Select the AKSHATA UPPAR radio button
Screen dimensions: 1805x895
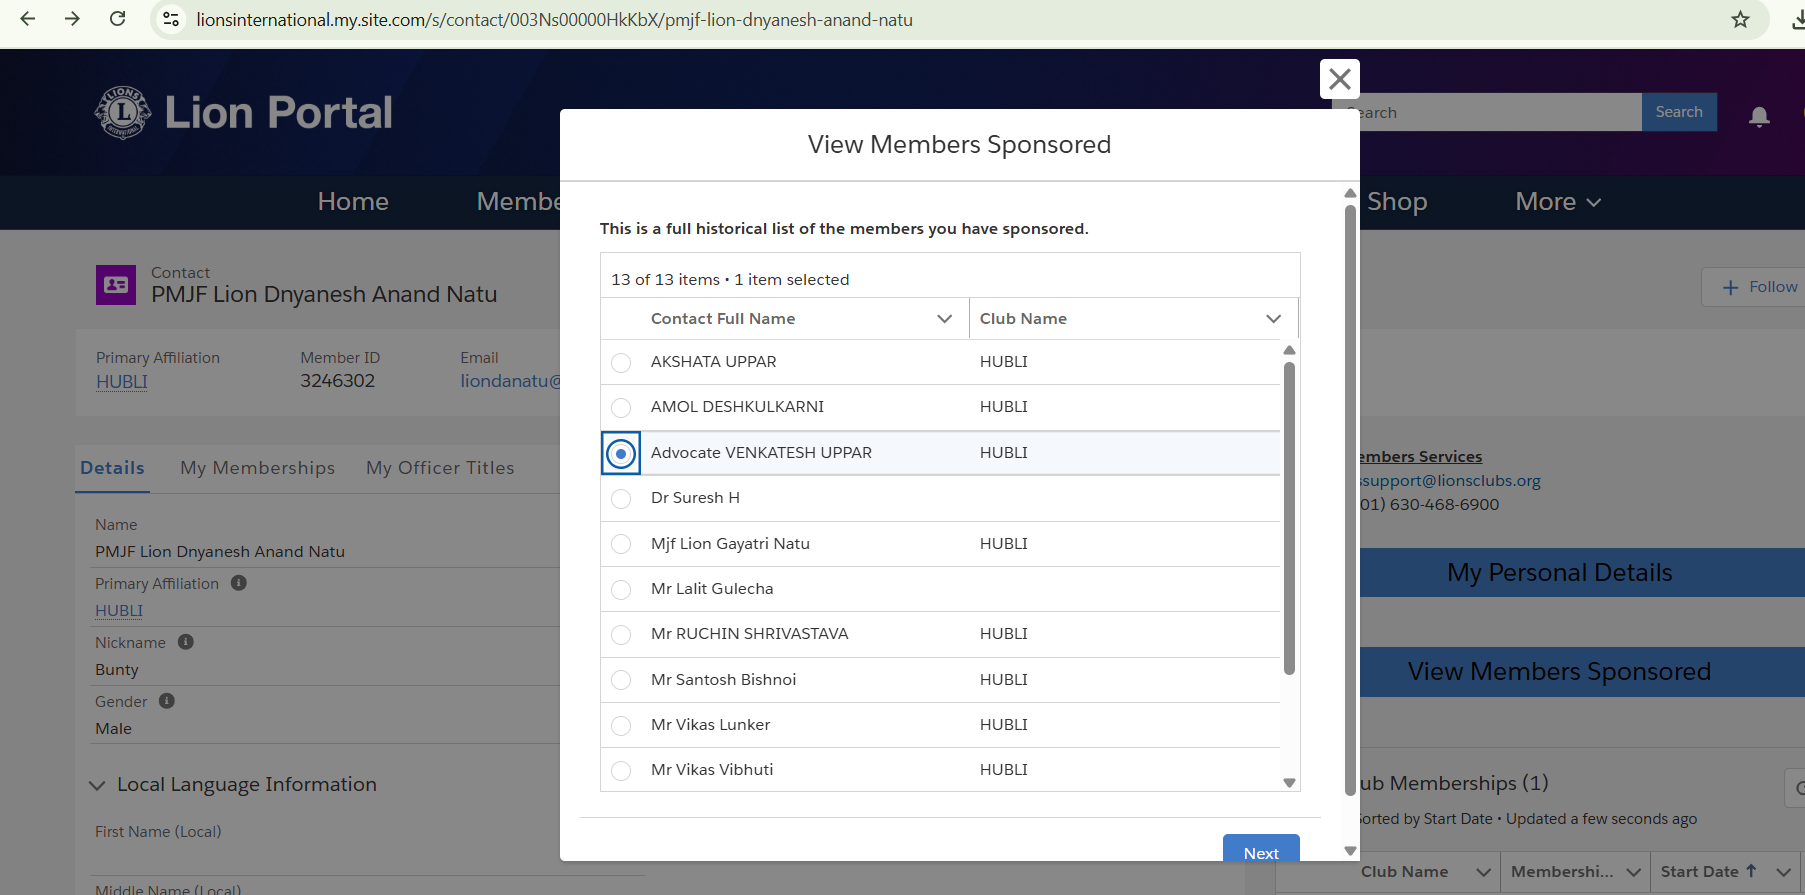[621, 362]
